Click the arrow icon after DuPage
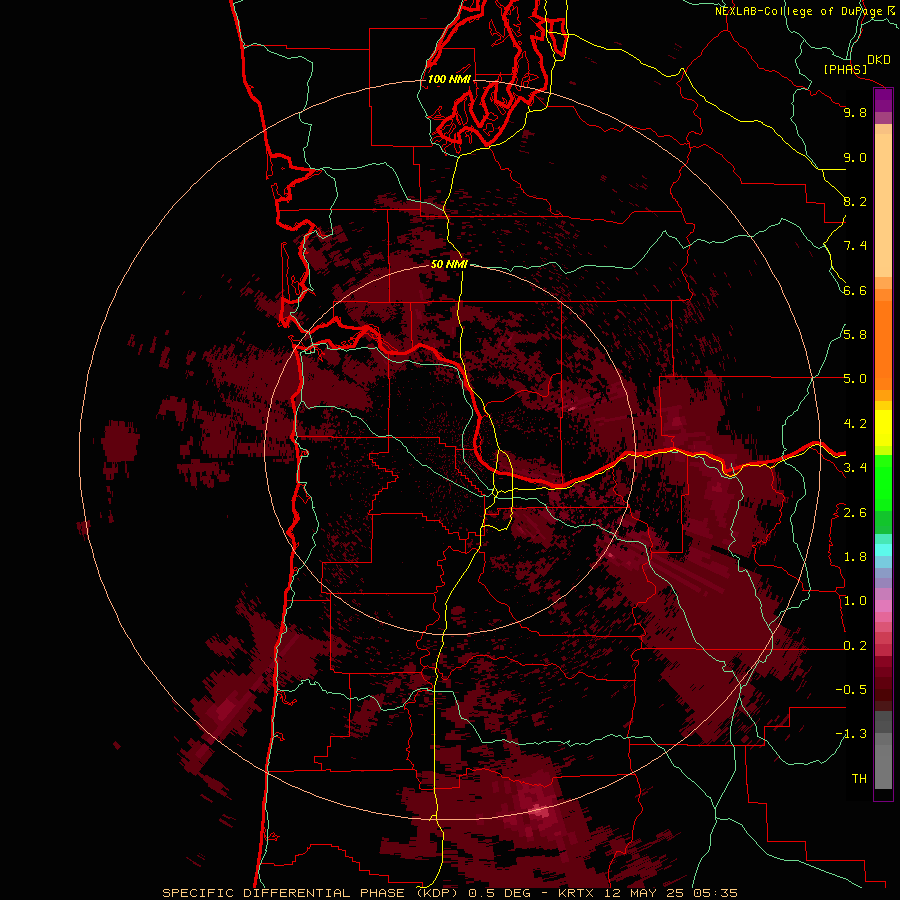The height and width of the screenshot is (900, 900). coord(891,10)
